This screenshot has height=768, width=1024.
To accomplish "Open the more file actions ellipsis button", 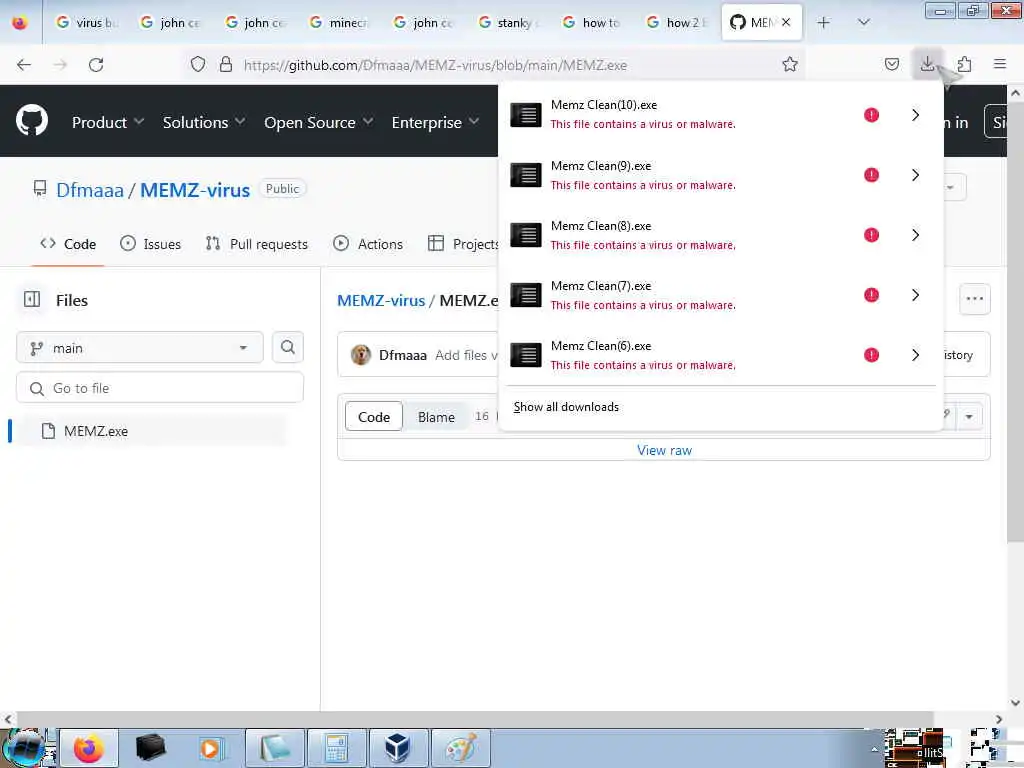I will (974, 299).
